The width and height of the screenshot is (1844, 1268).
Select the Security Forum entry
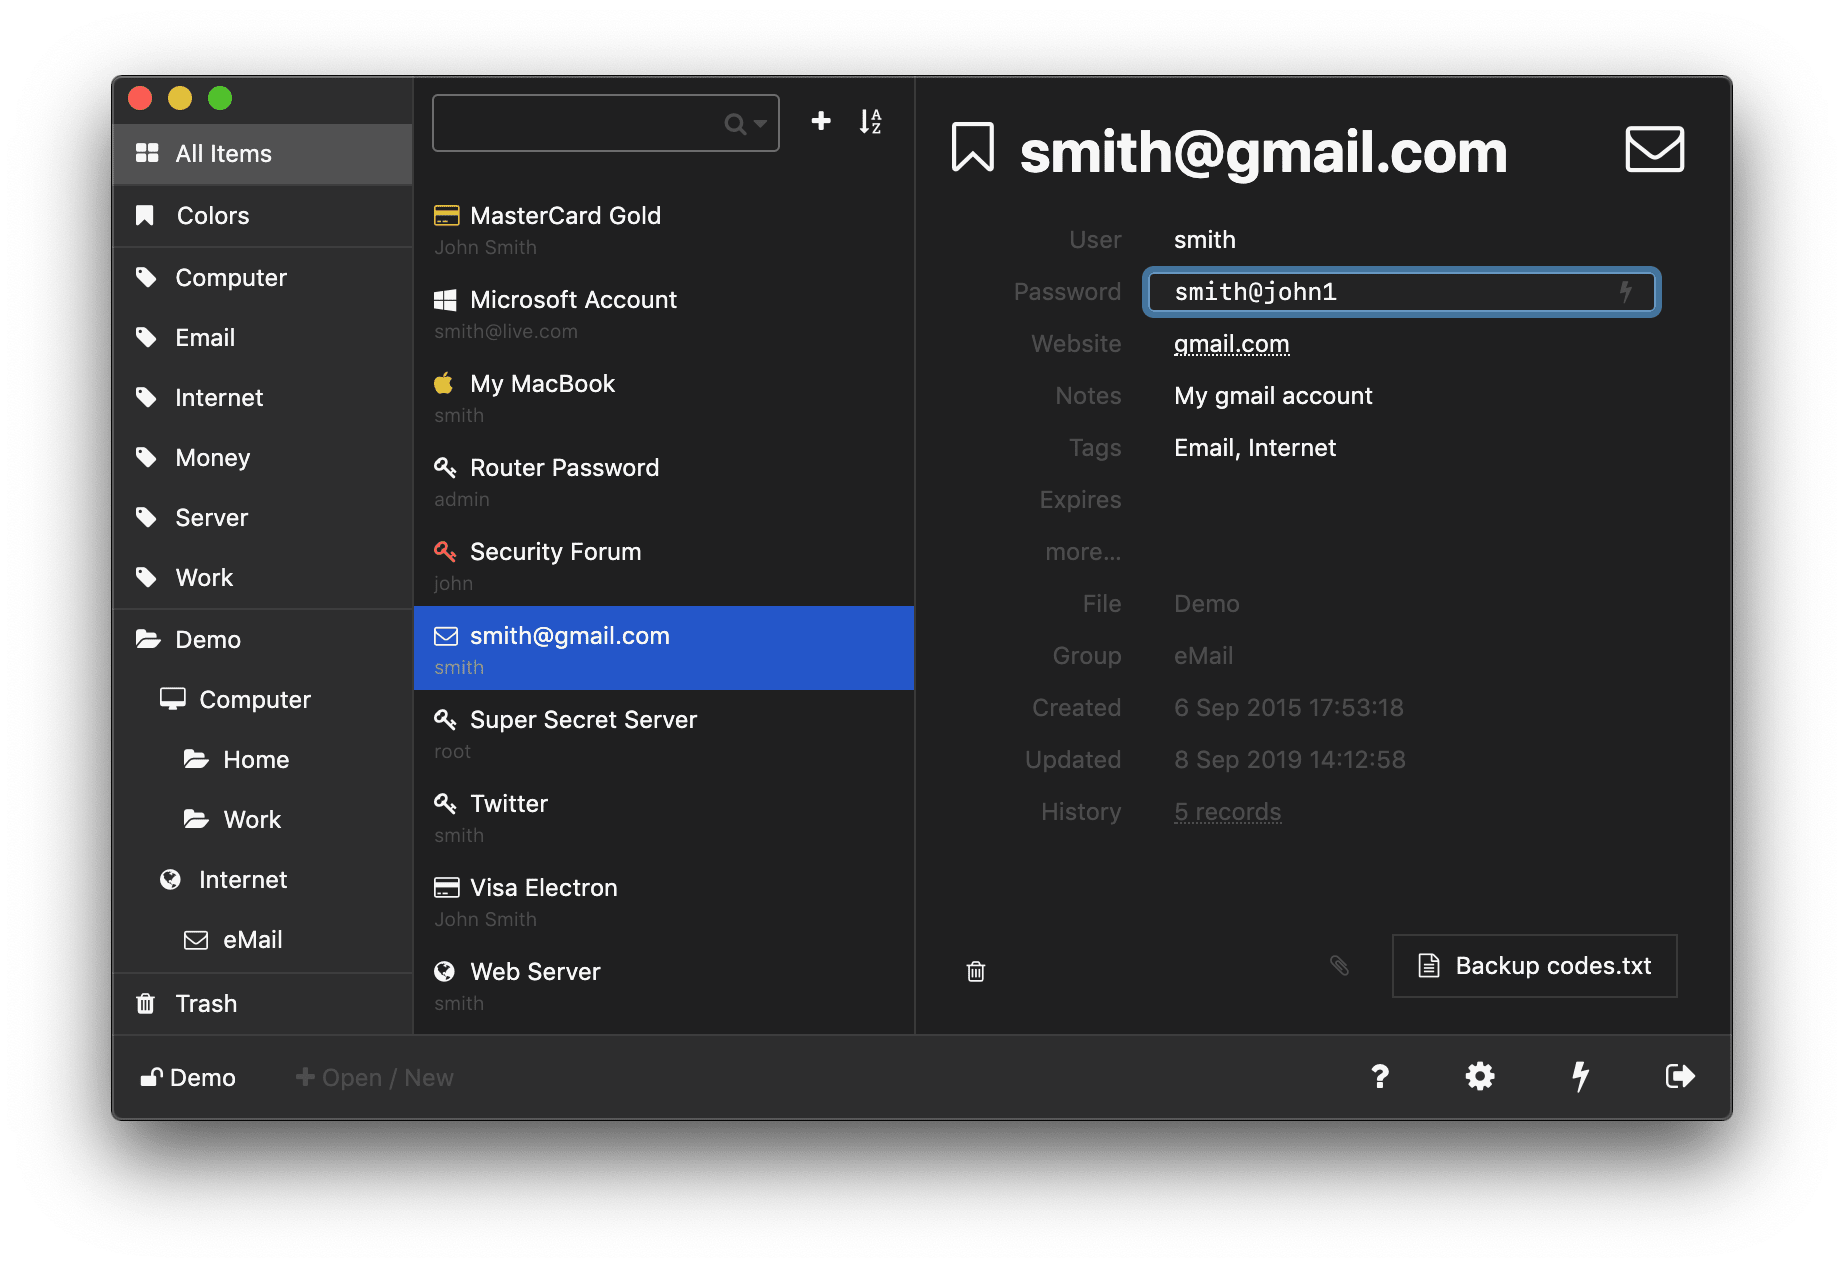coord(664,566)
